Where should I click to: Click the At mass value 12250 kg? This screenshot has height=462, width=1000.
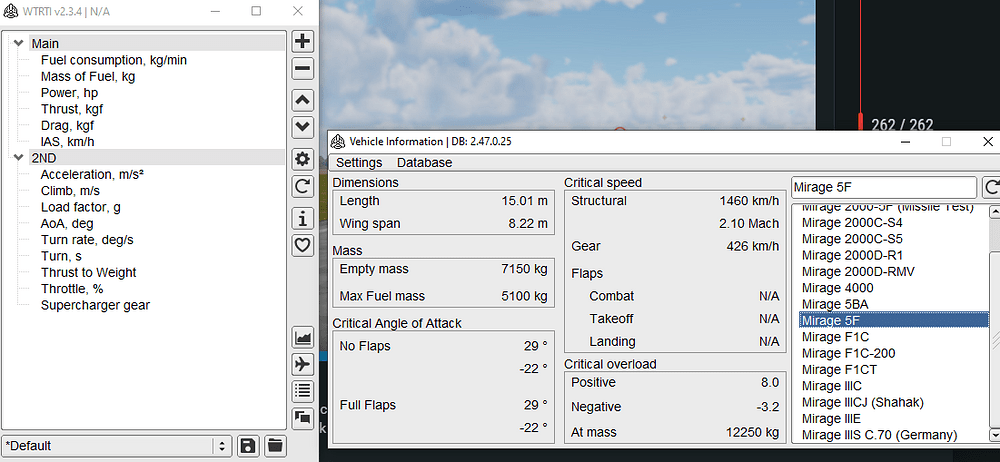click(752, 432)
